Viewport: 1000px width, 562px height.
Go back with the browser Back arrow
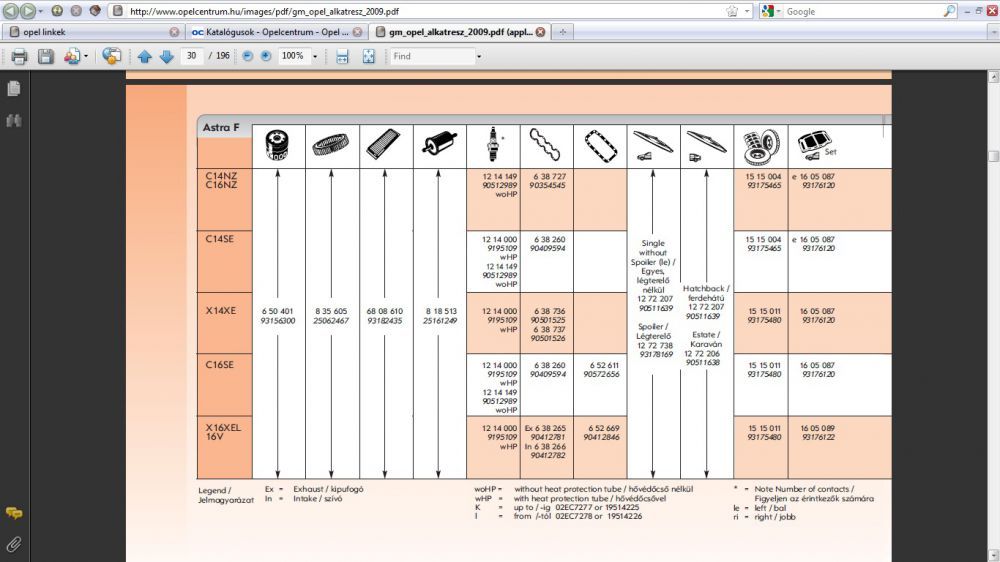[x=11, y=11]
